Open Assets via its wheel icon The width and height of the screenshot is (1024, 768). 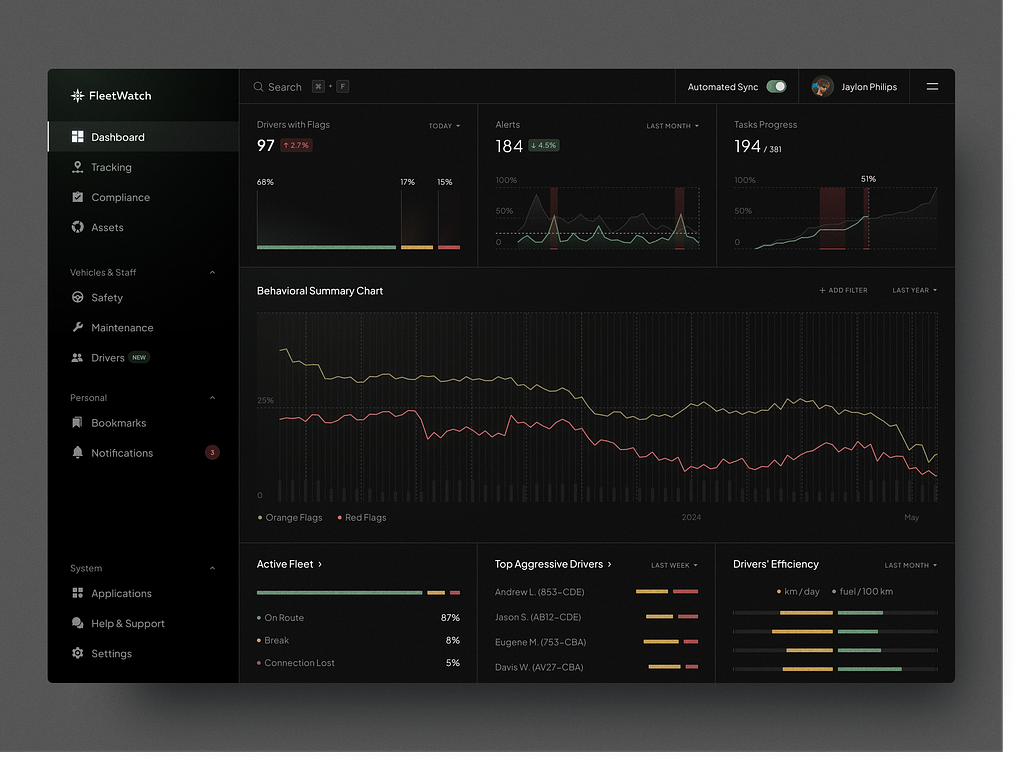click(77, 227)
